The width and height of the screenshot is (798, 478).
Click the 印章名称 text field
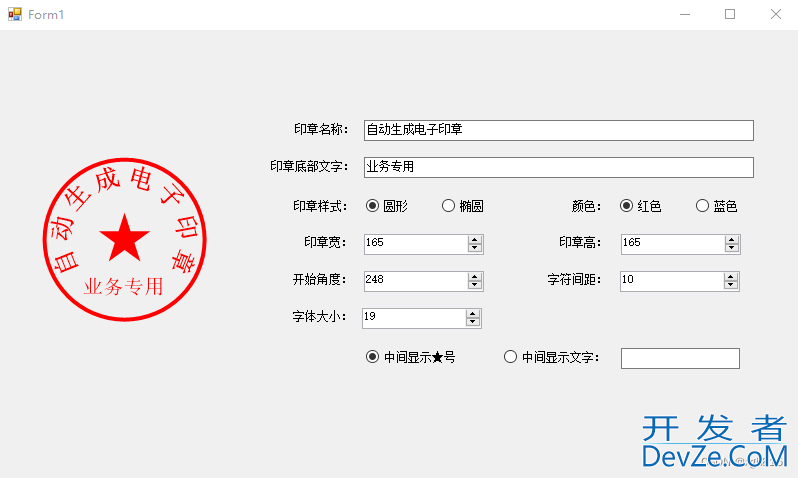point(558,130)
